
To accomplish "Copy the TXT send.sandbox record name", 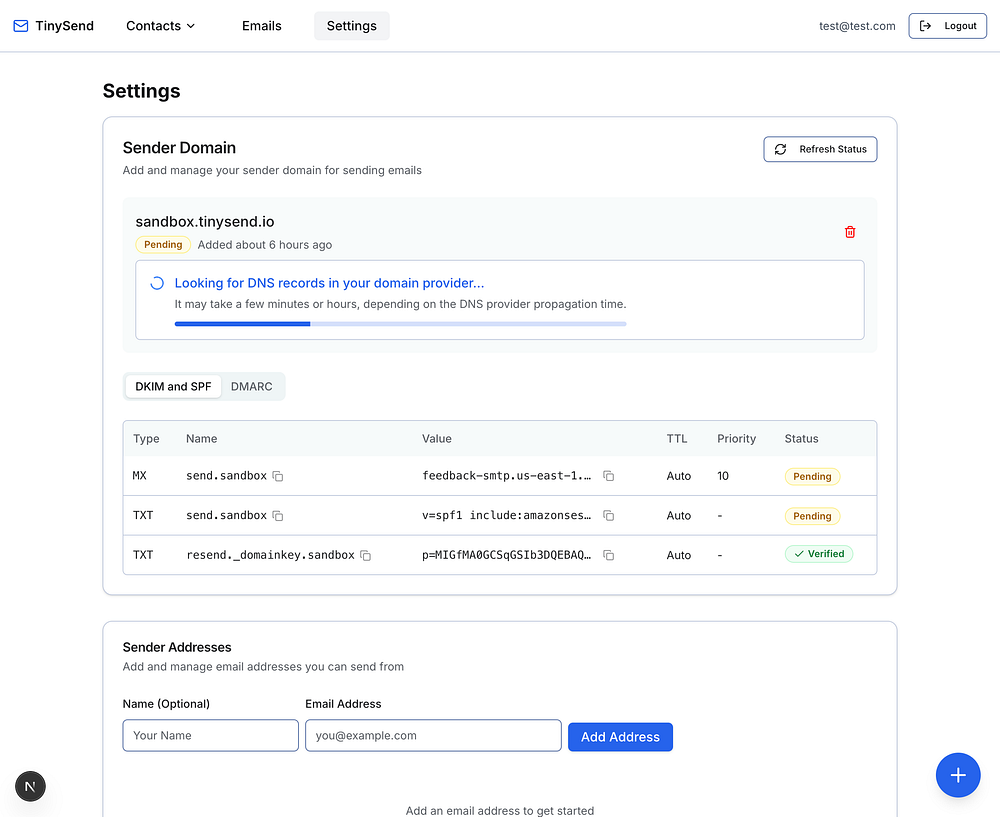I will pos(278,516).
